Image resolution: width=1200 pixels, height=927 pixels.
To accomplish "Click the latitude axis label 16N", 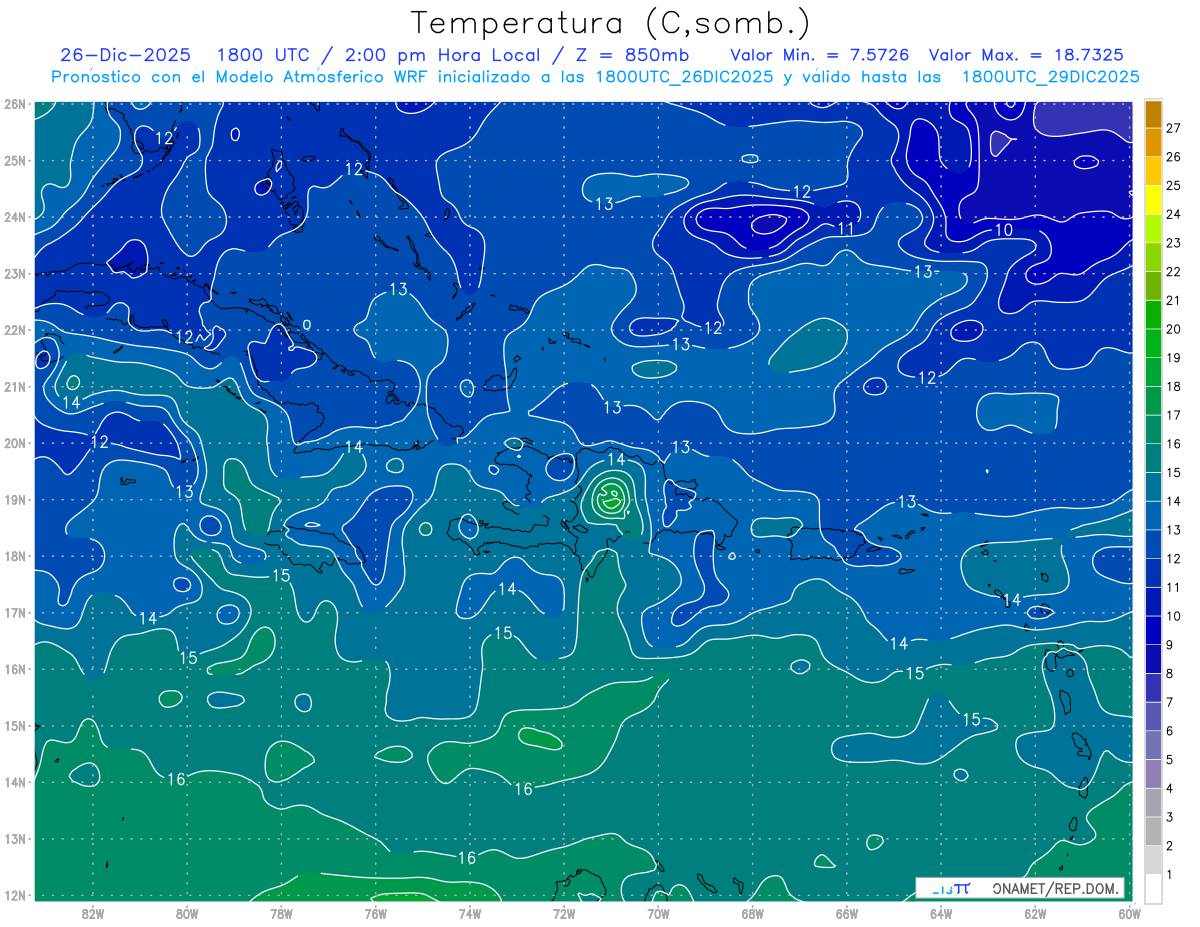I will coord(15,669).
